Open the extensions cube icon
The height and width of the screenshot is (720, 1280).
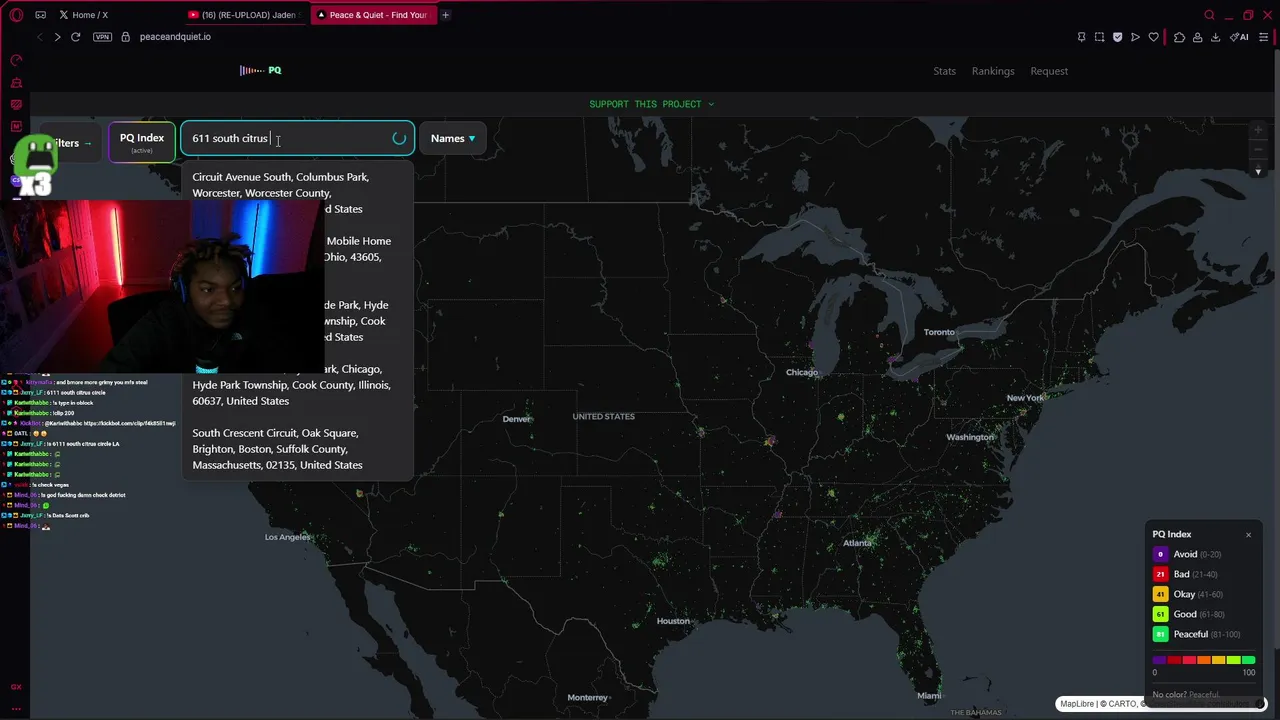(1179, 37)
